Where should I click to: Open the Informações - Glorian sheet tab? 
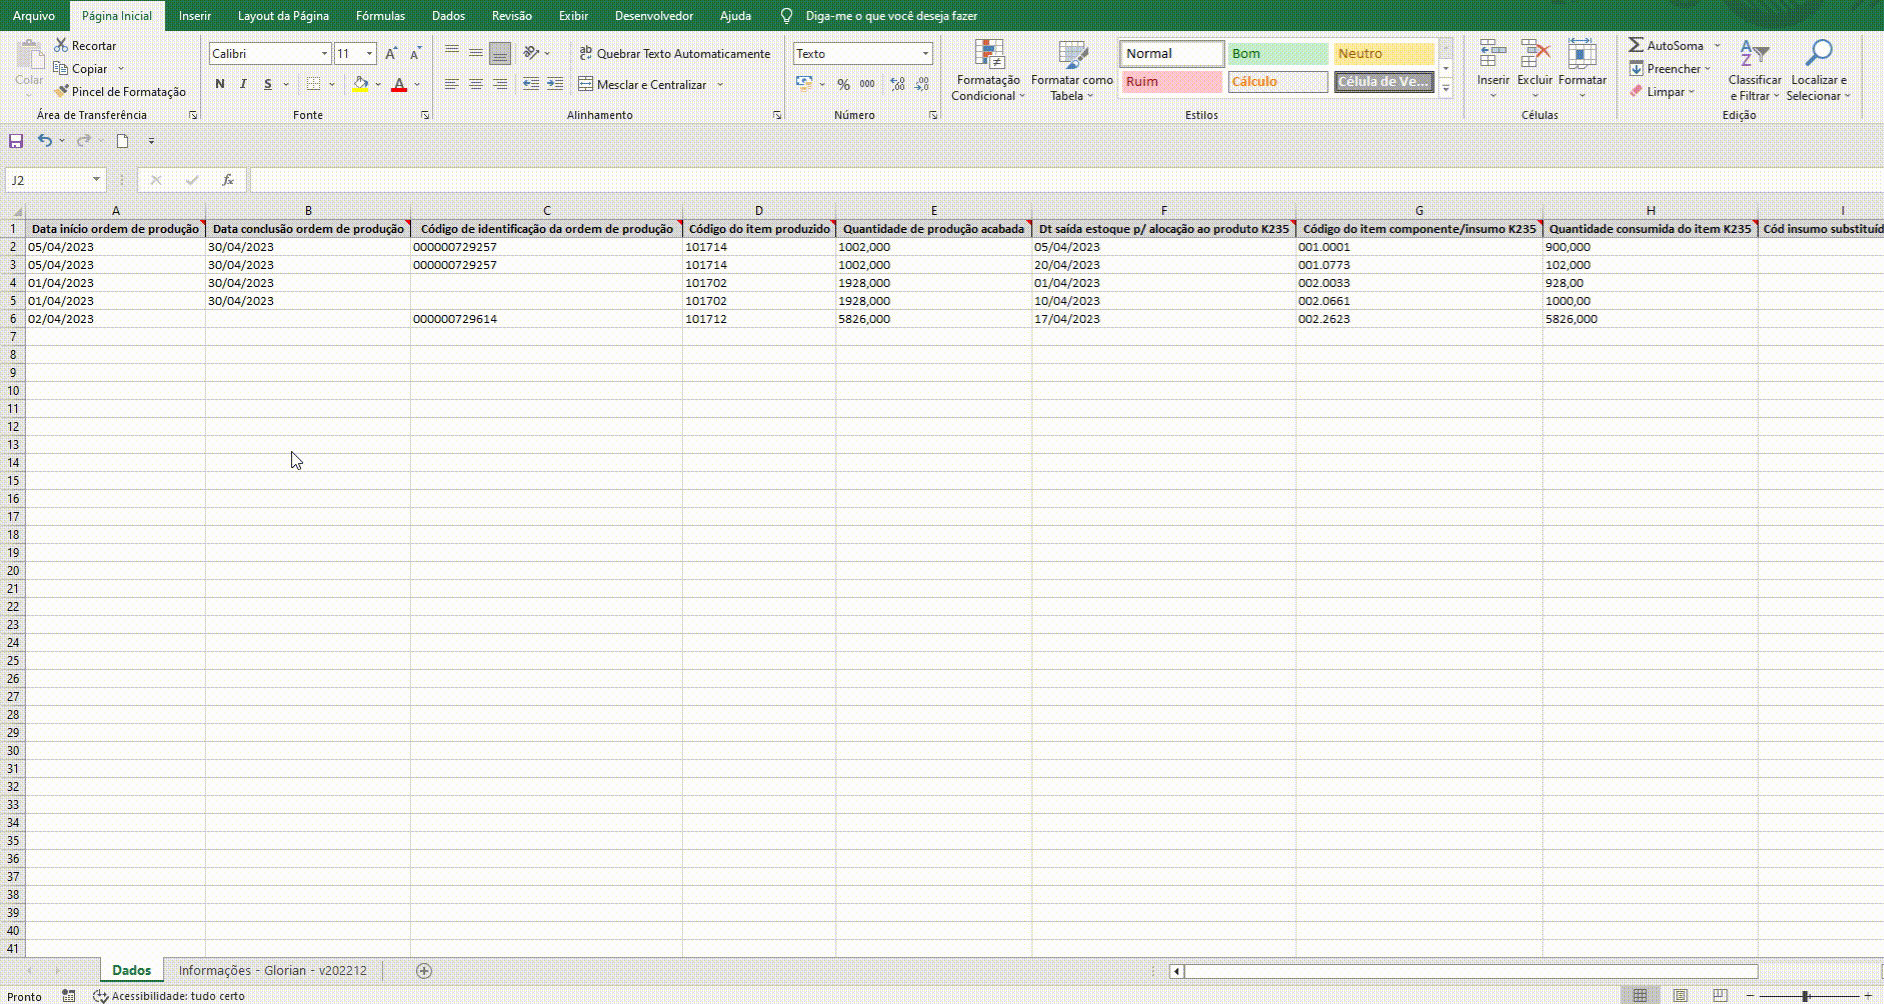point(272,970)
